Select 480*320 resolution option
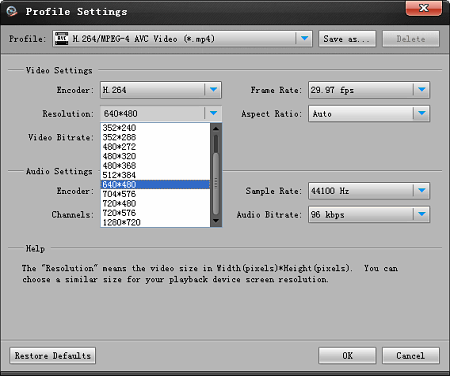The height and width of the screenshot is (376, 450). (155, 156)
